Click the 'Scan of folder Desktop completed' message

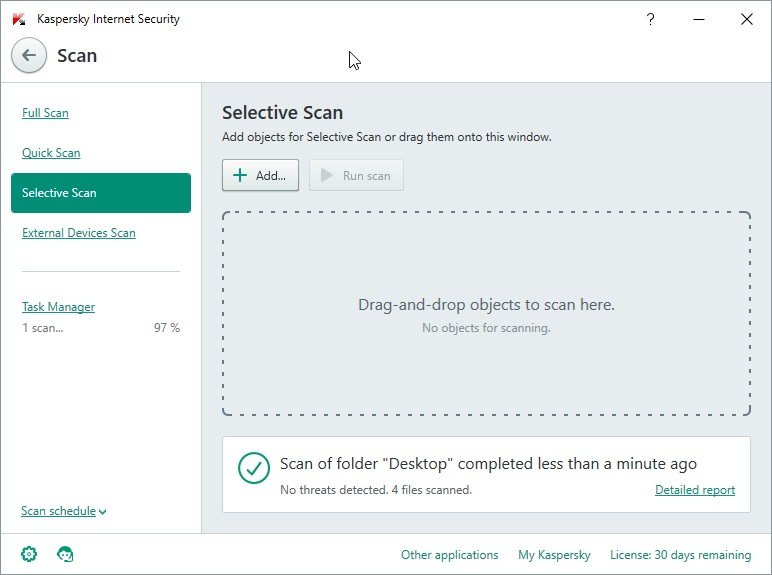[x=488, y=464]
